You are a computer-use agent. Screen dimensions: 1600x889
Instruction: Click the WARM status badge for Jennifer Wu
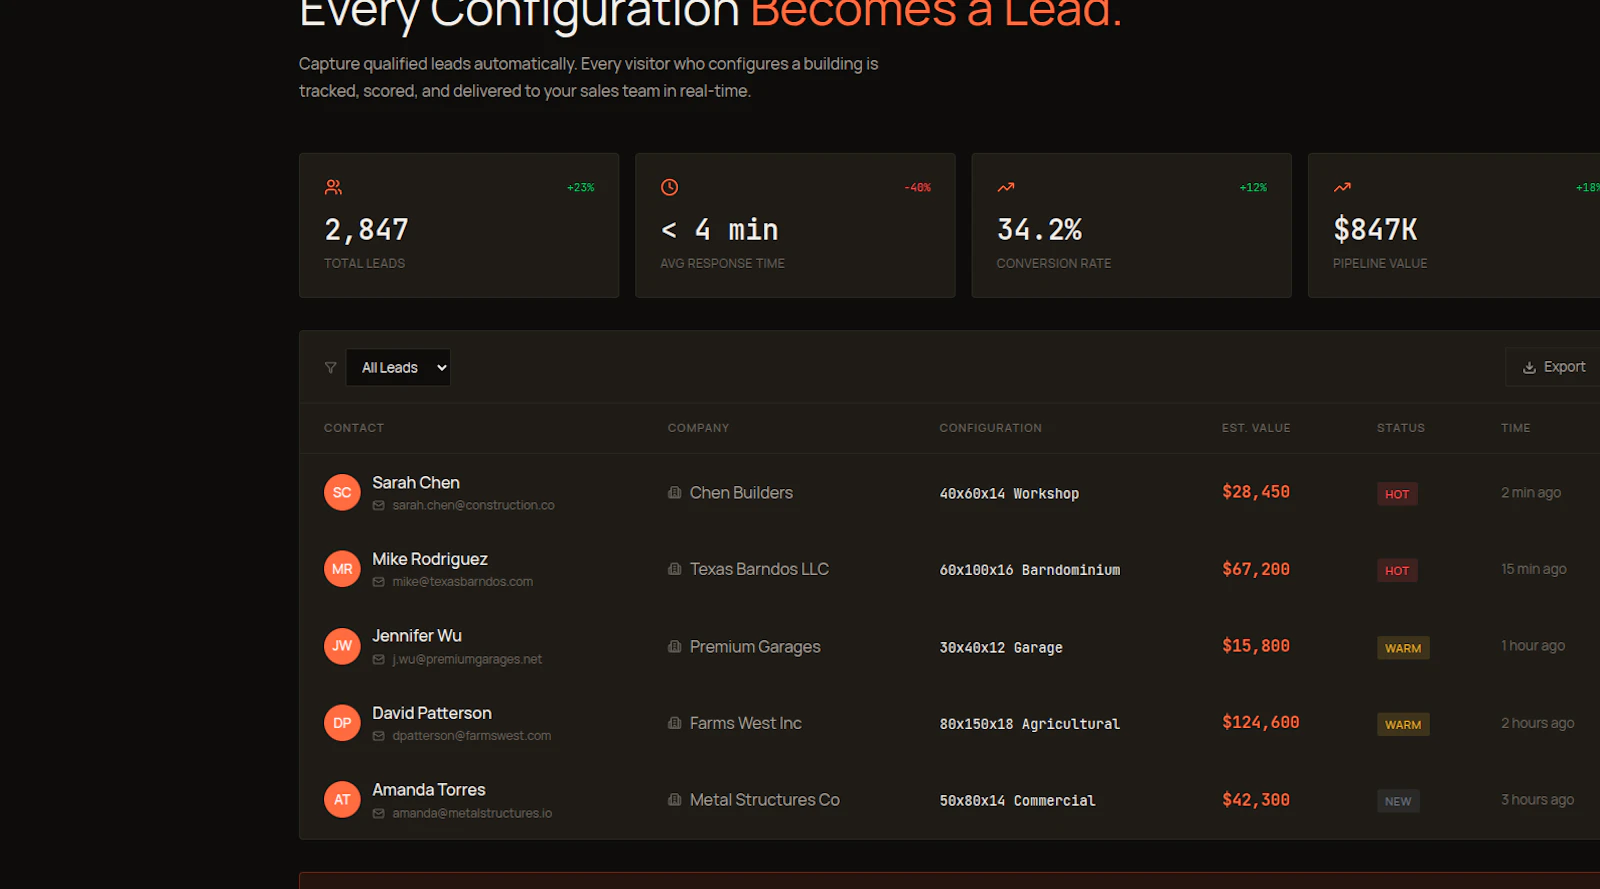click(1403, 648)
